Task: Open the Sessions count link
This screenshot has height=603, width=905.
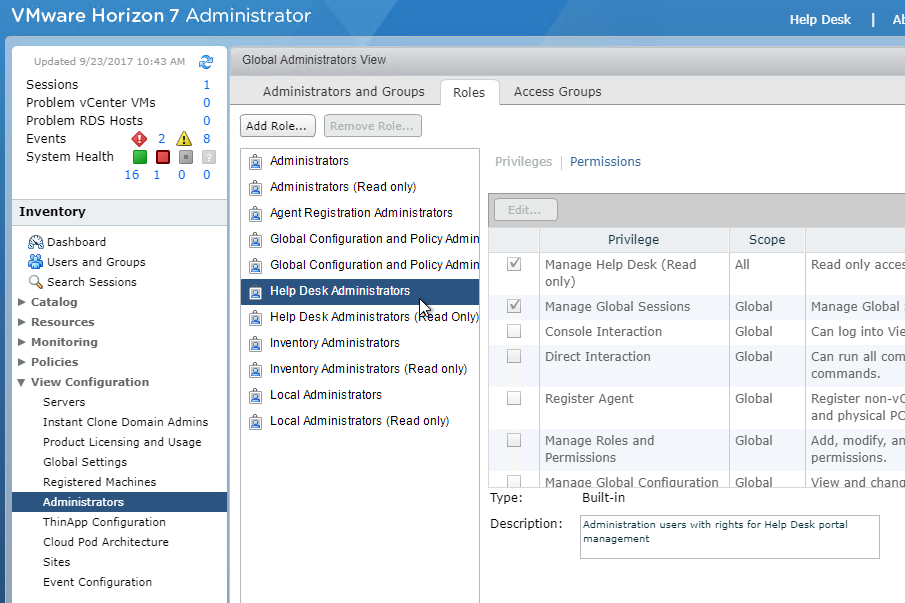Action: click(x=207, y=85)
